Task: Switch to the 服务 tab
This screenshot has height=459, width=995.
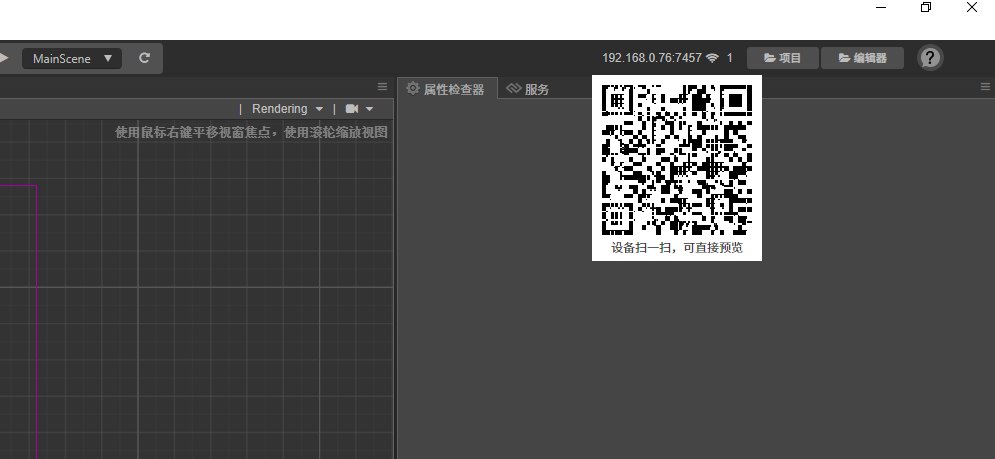Action: (528, 89)
